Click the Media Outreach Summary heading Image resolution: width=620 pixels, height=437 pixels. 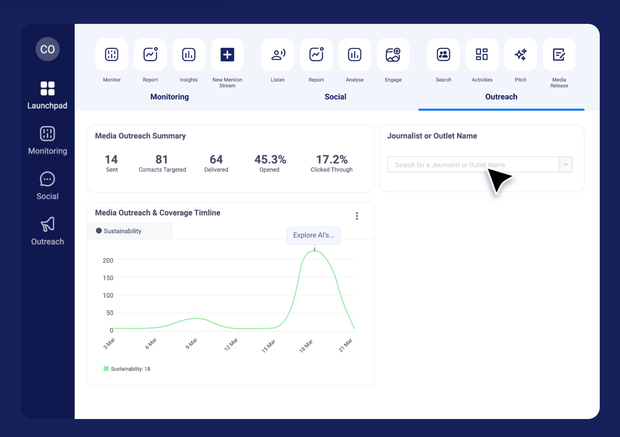140,136
